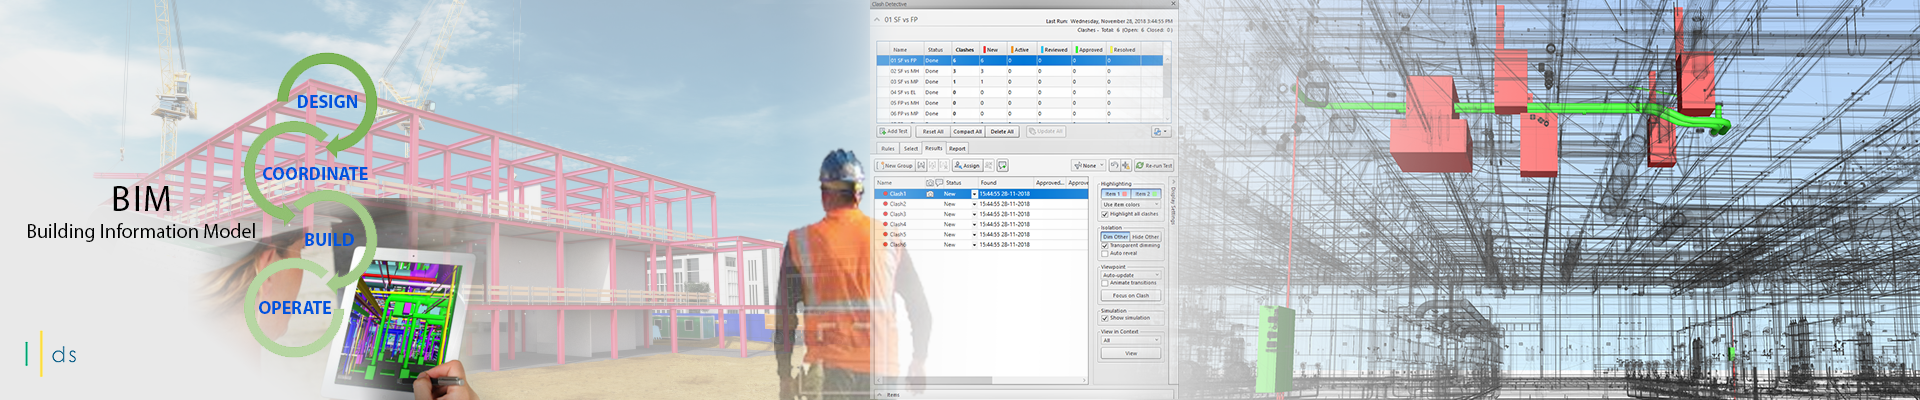Uncheck Highlight all clashes

coord(1105,214)
